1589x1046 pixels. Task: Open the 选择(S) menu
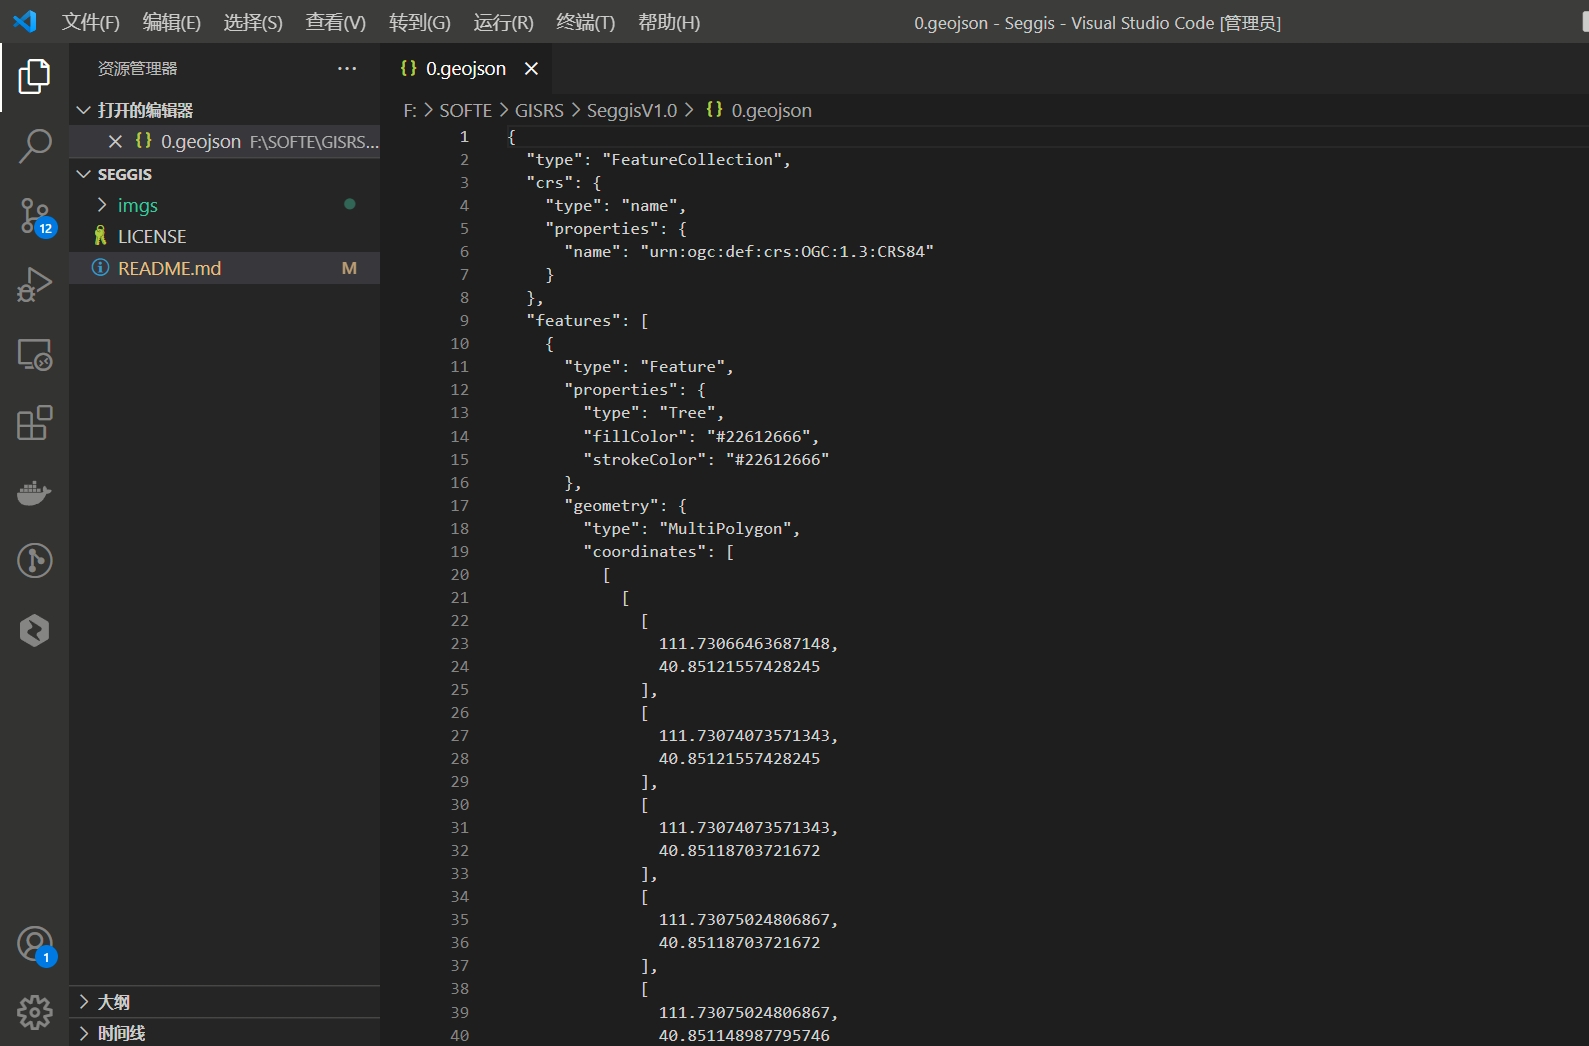253,22
